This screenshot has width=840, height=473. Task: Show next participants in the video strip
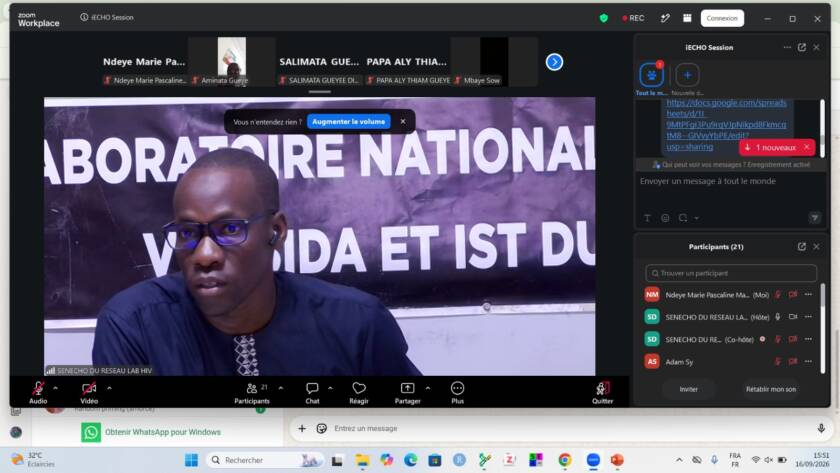click(554, 62)
